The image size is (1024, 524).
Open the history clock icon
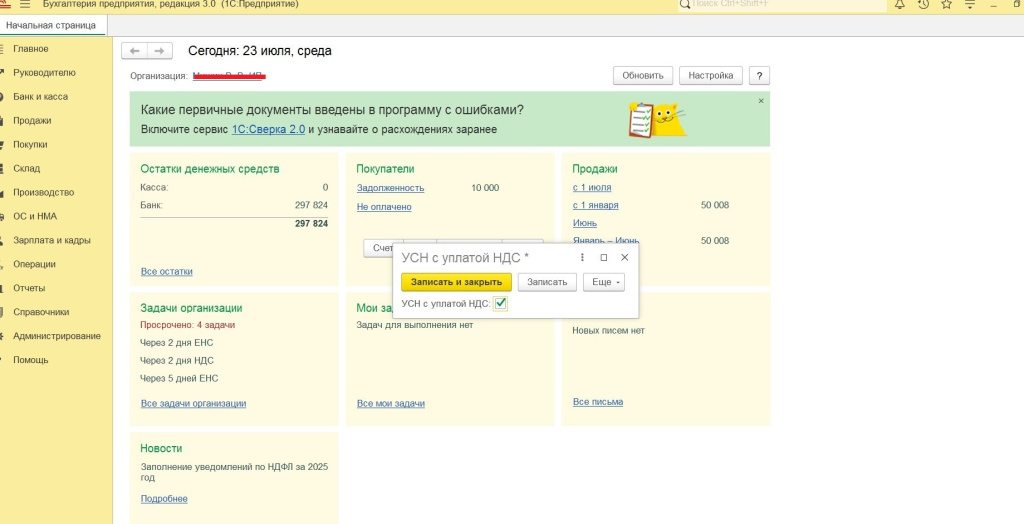tap(923, 5)
